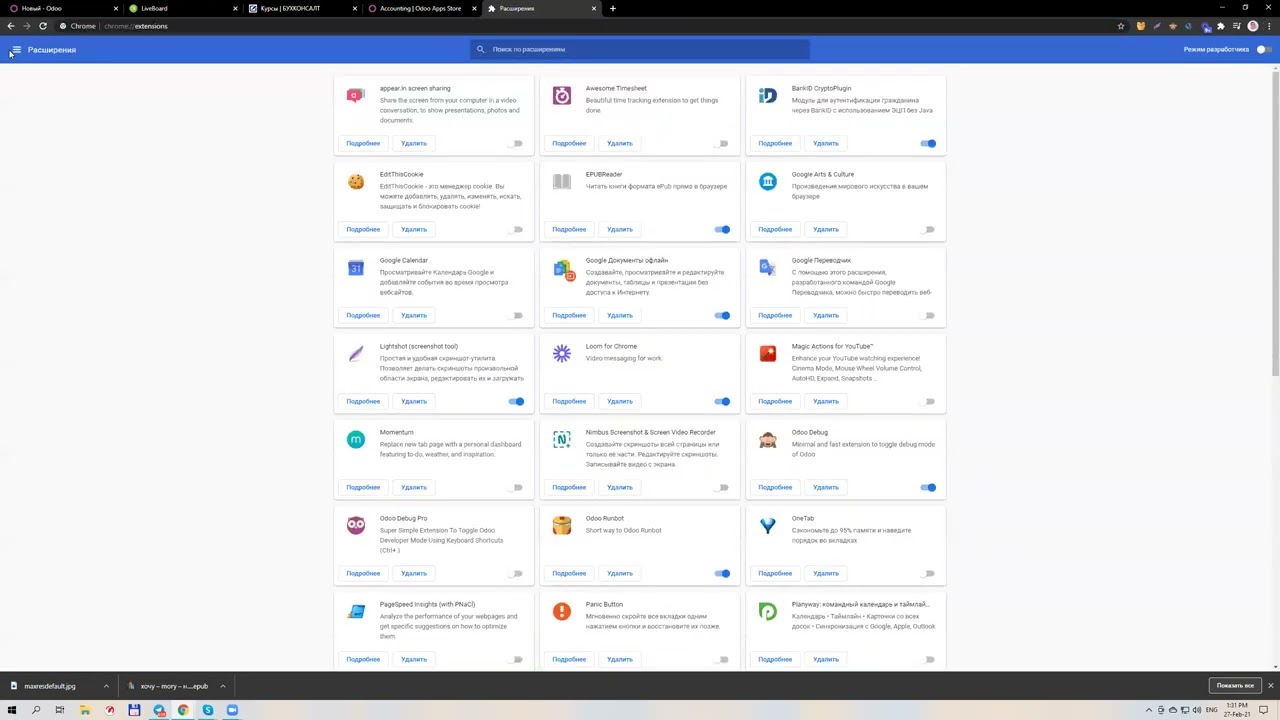Click the BankID CryptoPlugin extension icon
1280x720 pixels.
click(767, 95)
